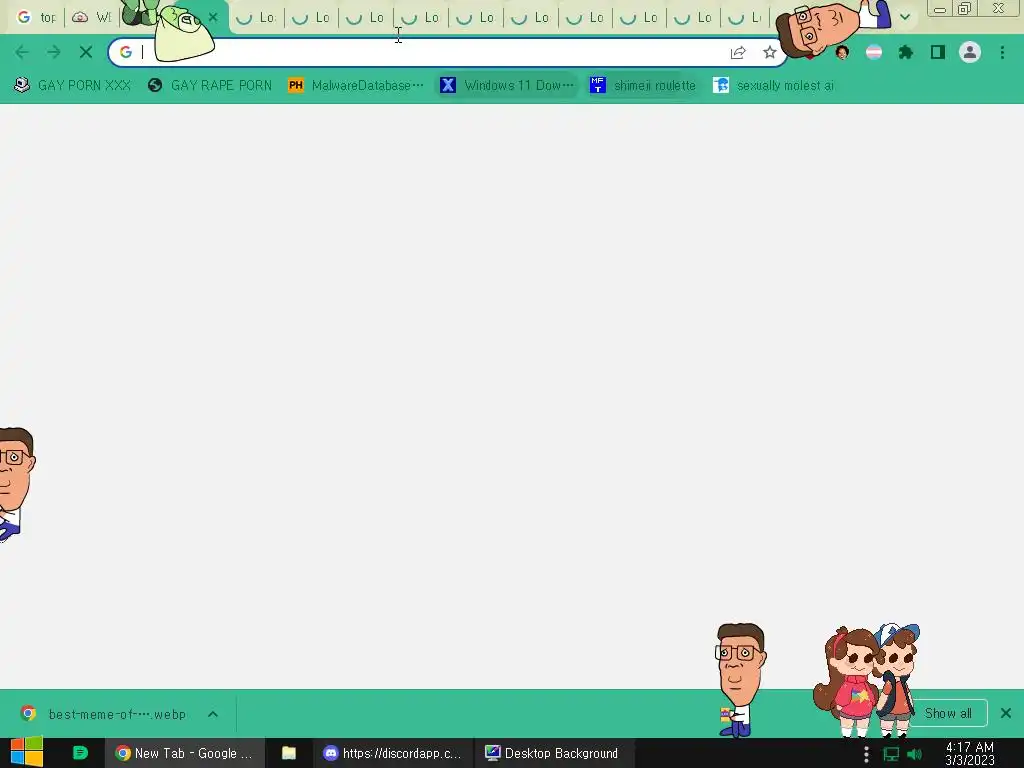Go forward to the next page

pyautogui.click(x=54, y=52)
